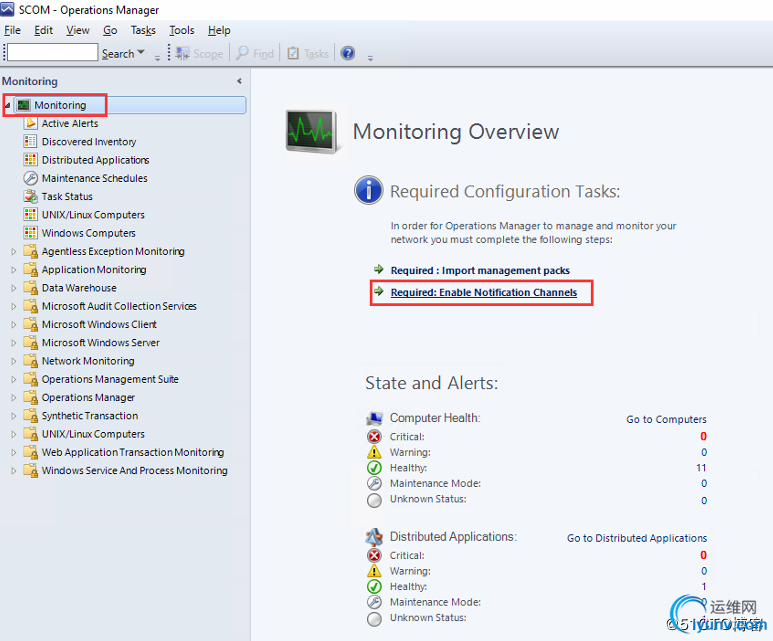
Task: Click the Computer Health Healthy green check icon
Action: (x=374, y=467)
